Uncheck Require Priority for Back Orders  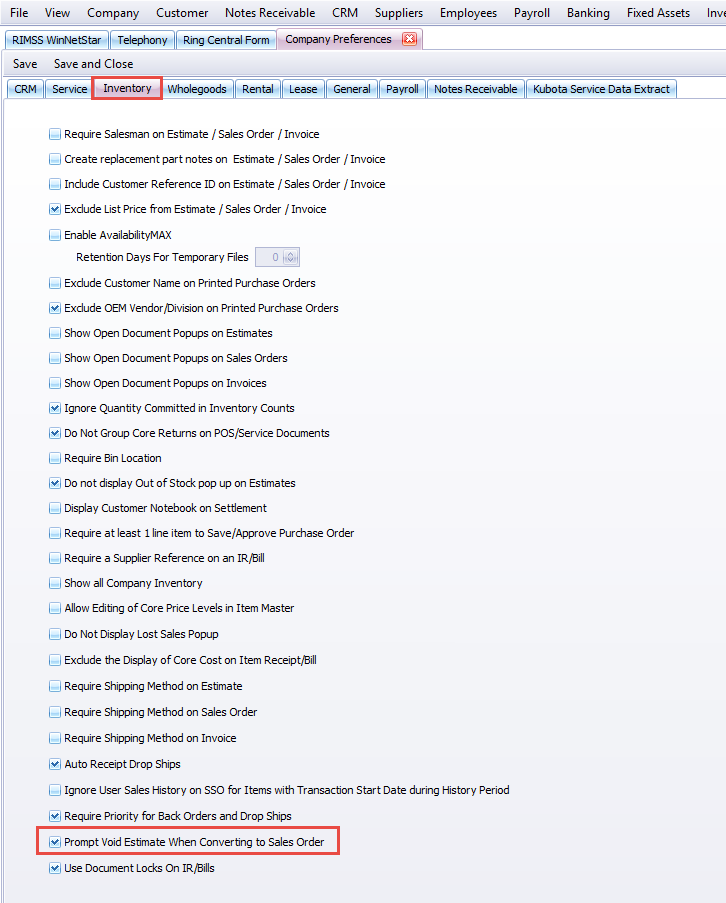pos(55,816)
